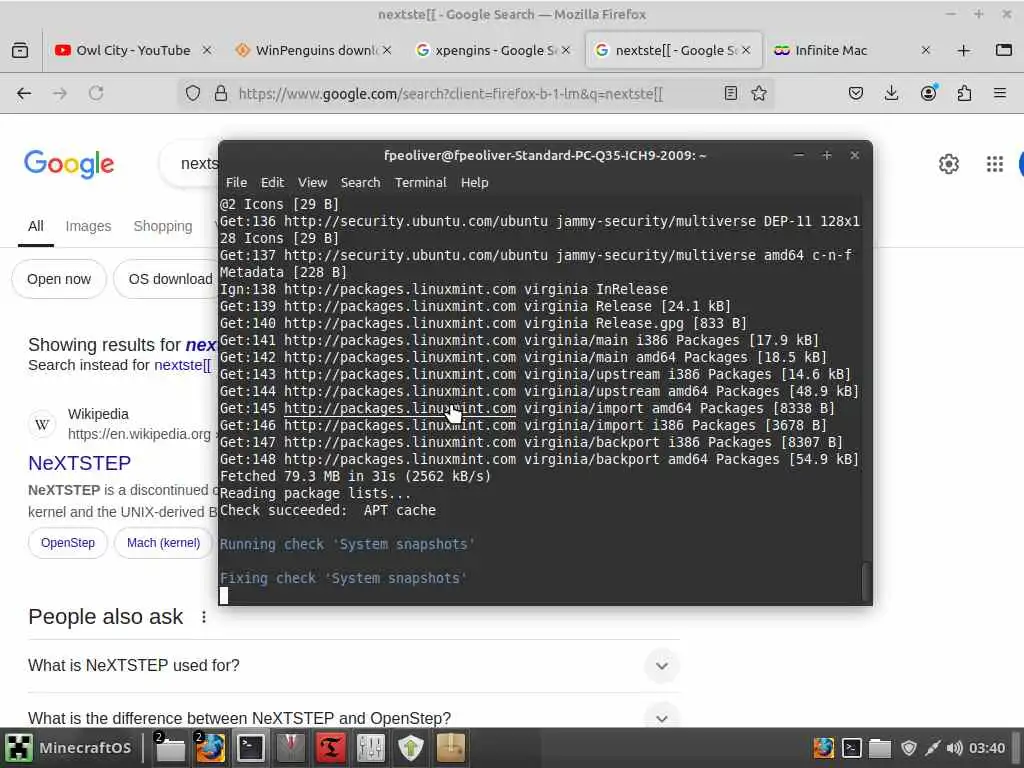Click the taskbar clock showing 03:40
1024x768 pixels.
(987, 748)
